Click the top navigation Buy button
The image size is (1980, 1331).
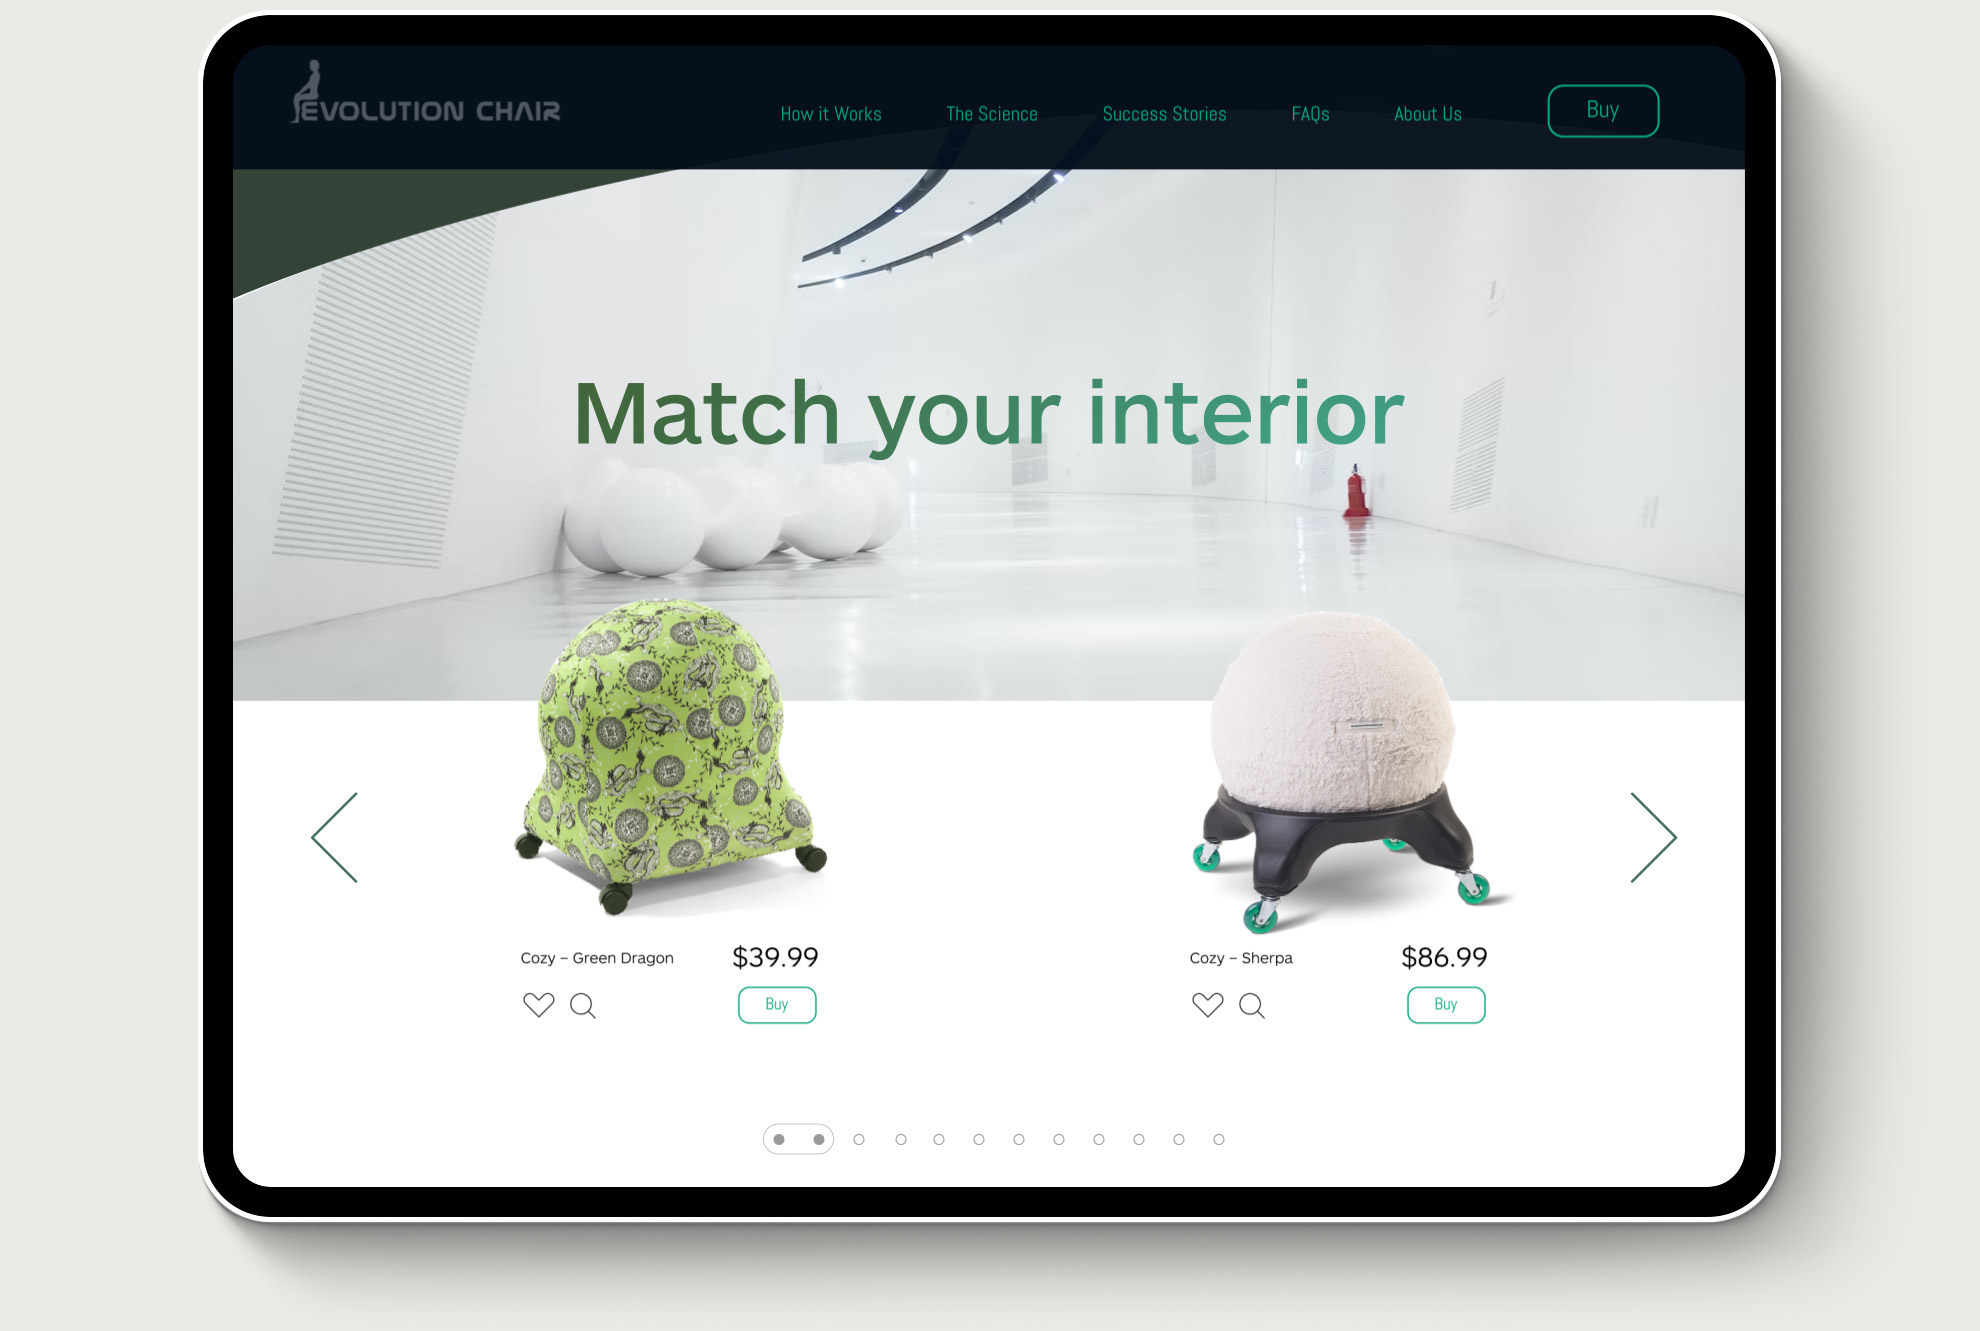1604,108
